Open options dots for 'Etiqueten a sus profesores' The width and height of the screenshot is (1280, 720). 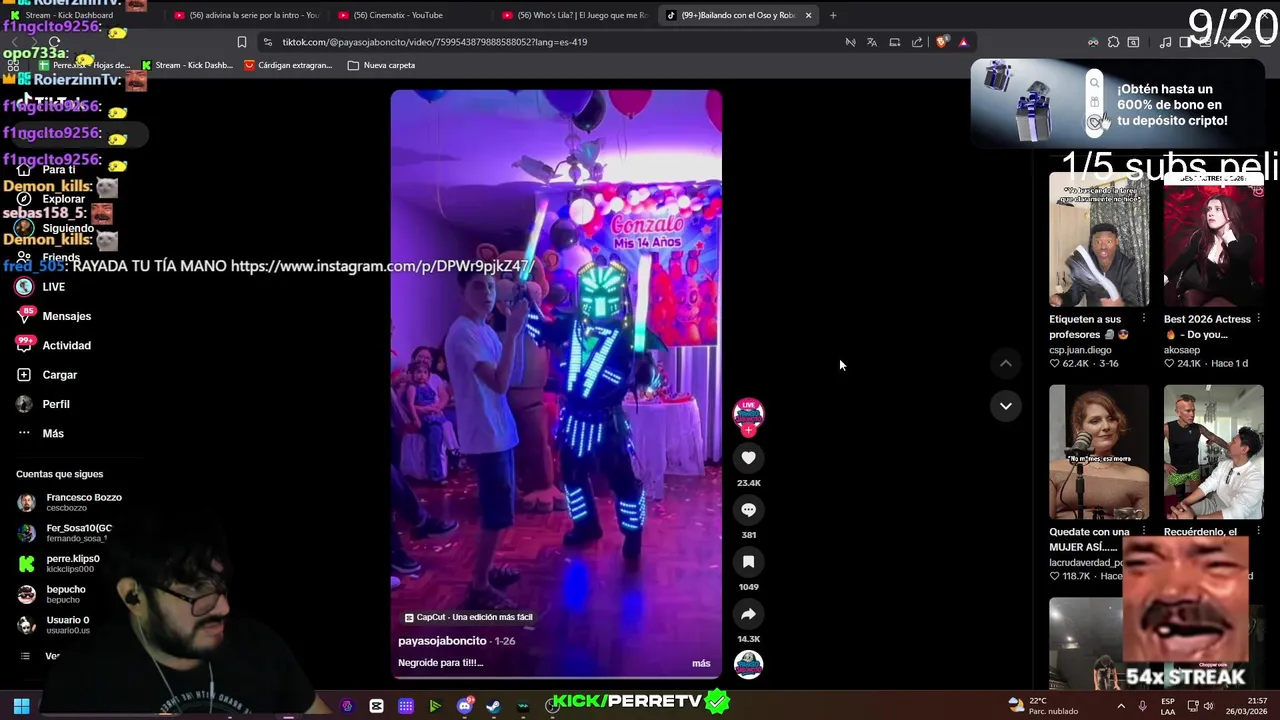pyautogui.click(x=1144, y=319)
